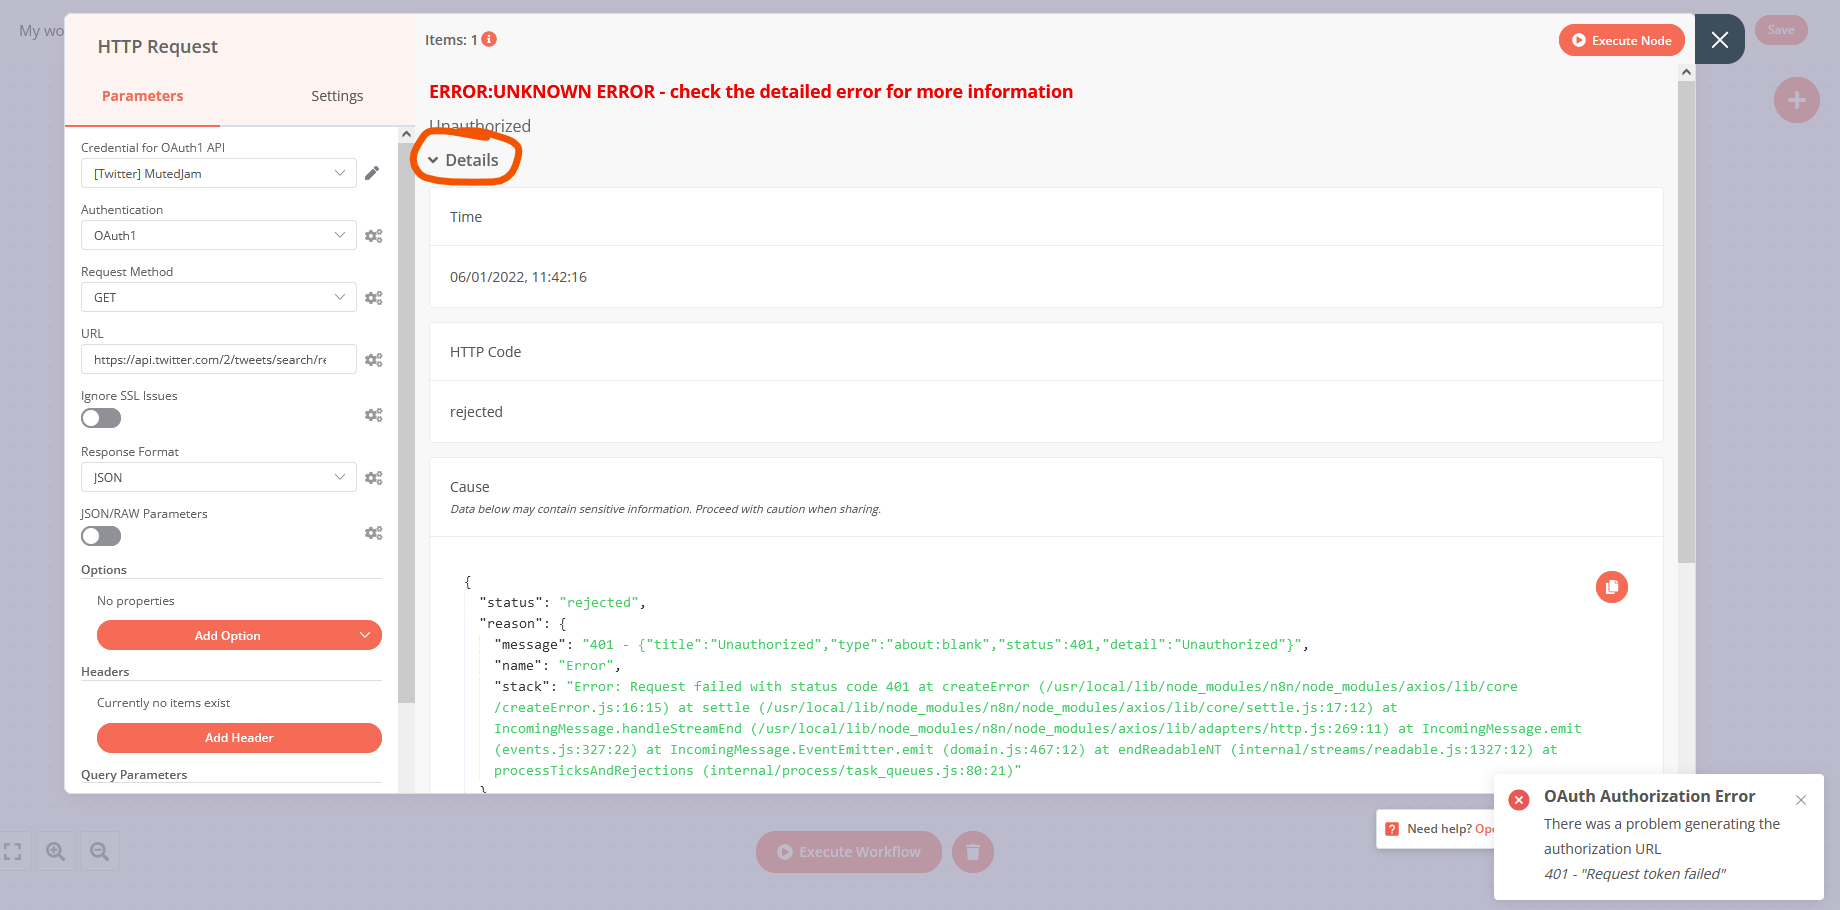Click the pencil icon to edit the credential

tap(372, 172)
